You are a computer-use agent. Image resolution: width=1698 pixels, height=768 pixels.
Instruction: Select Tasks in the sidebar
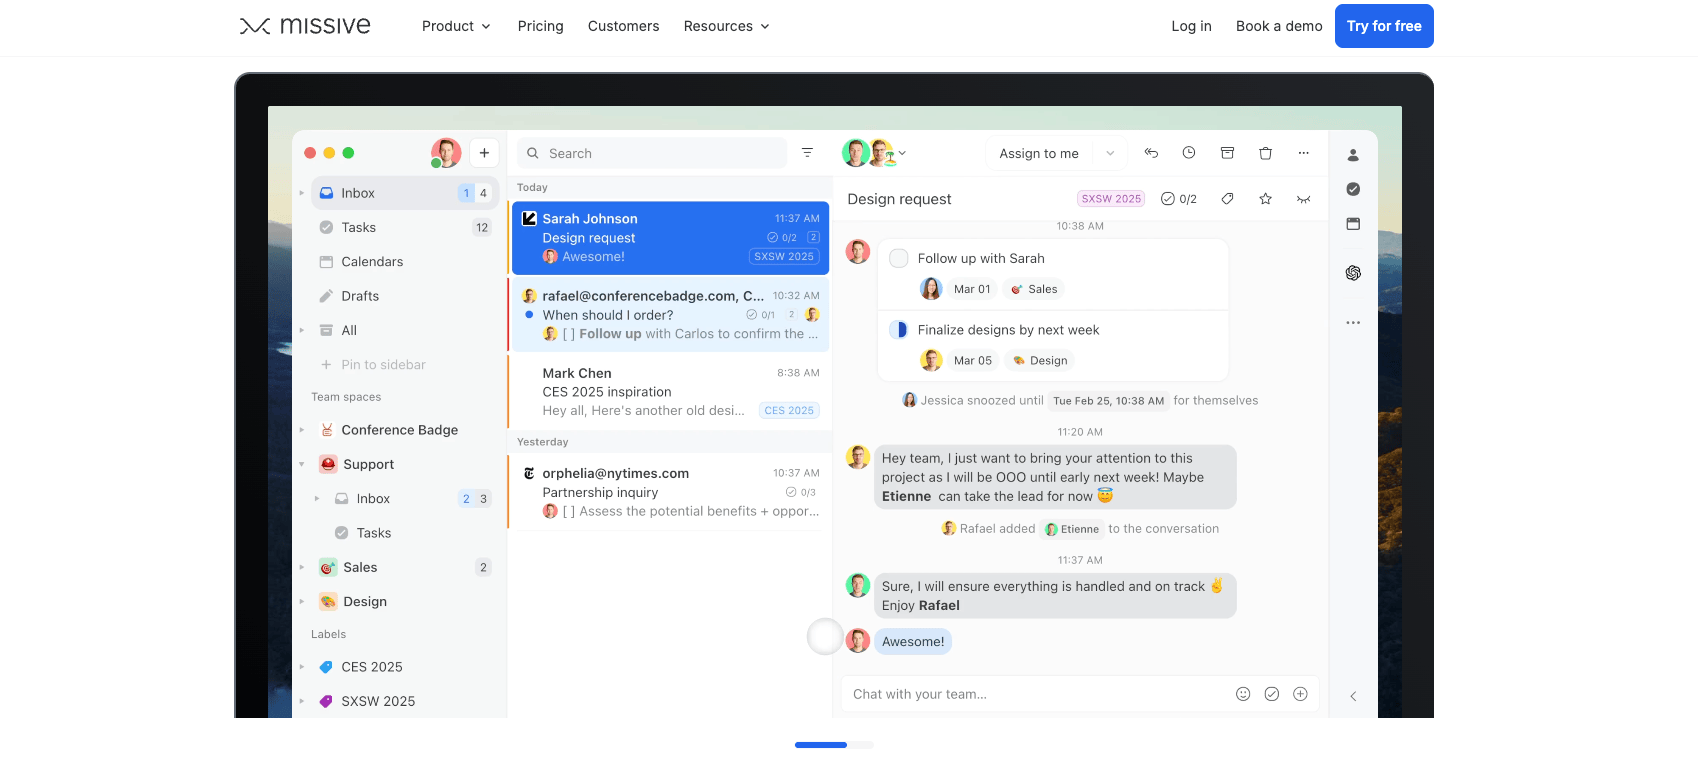(x=358, y=227)
